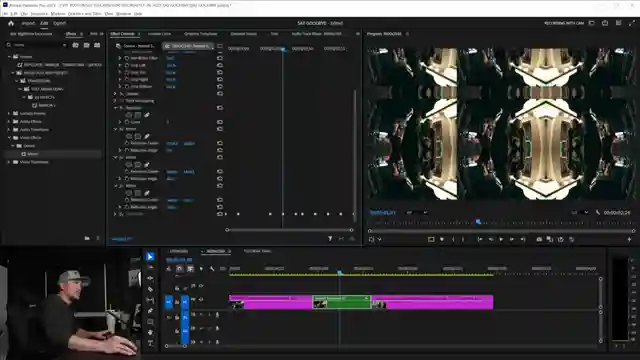Select the Razor tool
The image size is (640, 360).
click(150, 289)
